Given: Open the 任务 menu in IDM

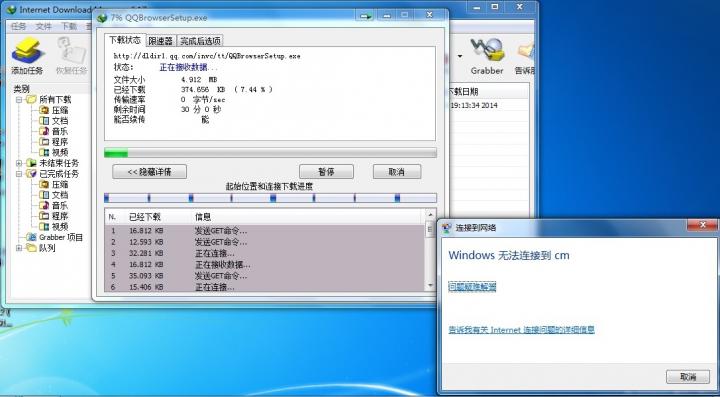Looking at the screenshot, I should pyautogui.click(x=18, y=26).
